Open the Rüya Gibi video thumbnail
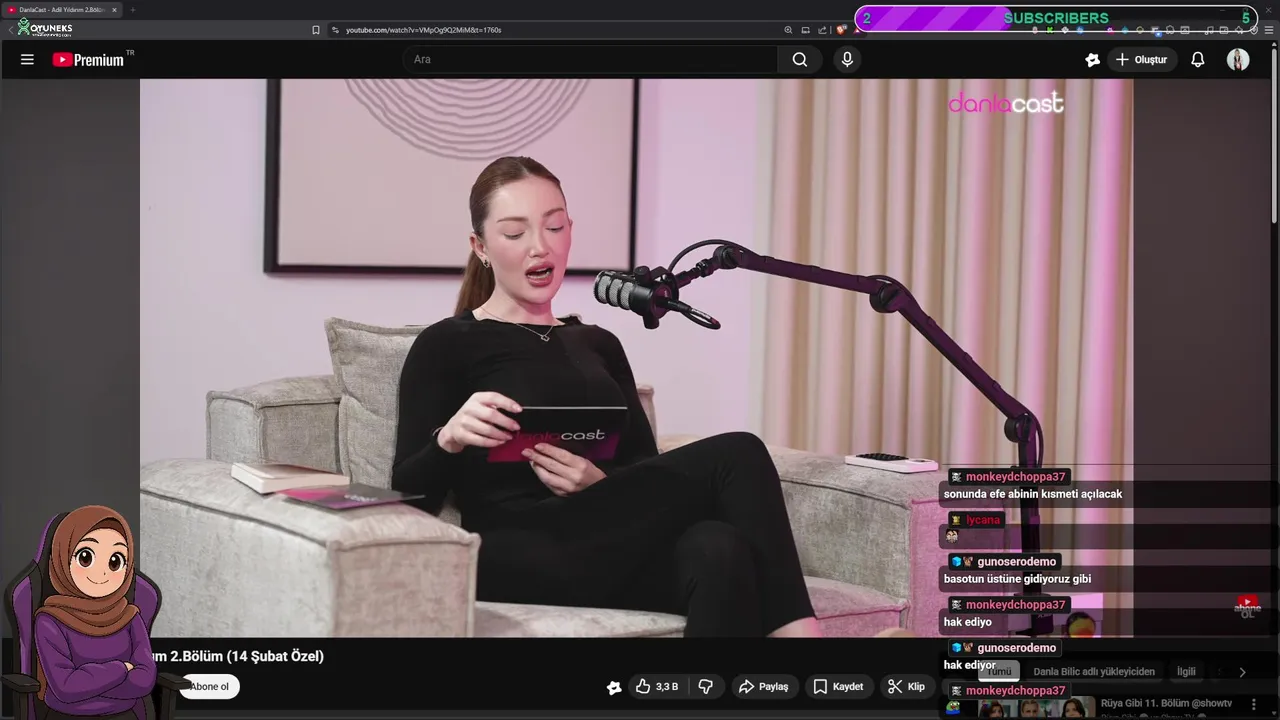The image size is (1280, 720). click(1035, 708)
